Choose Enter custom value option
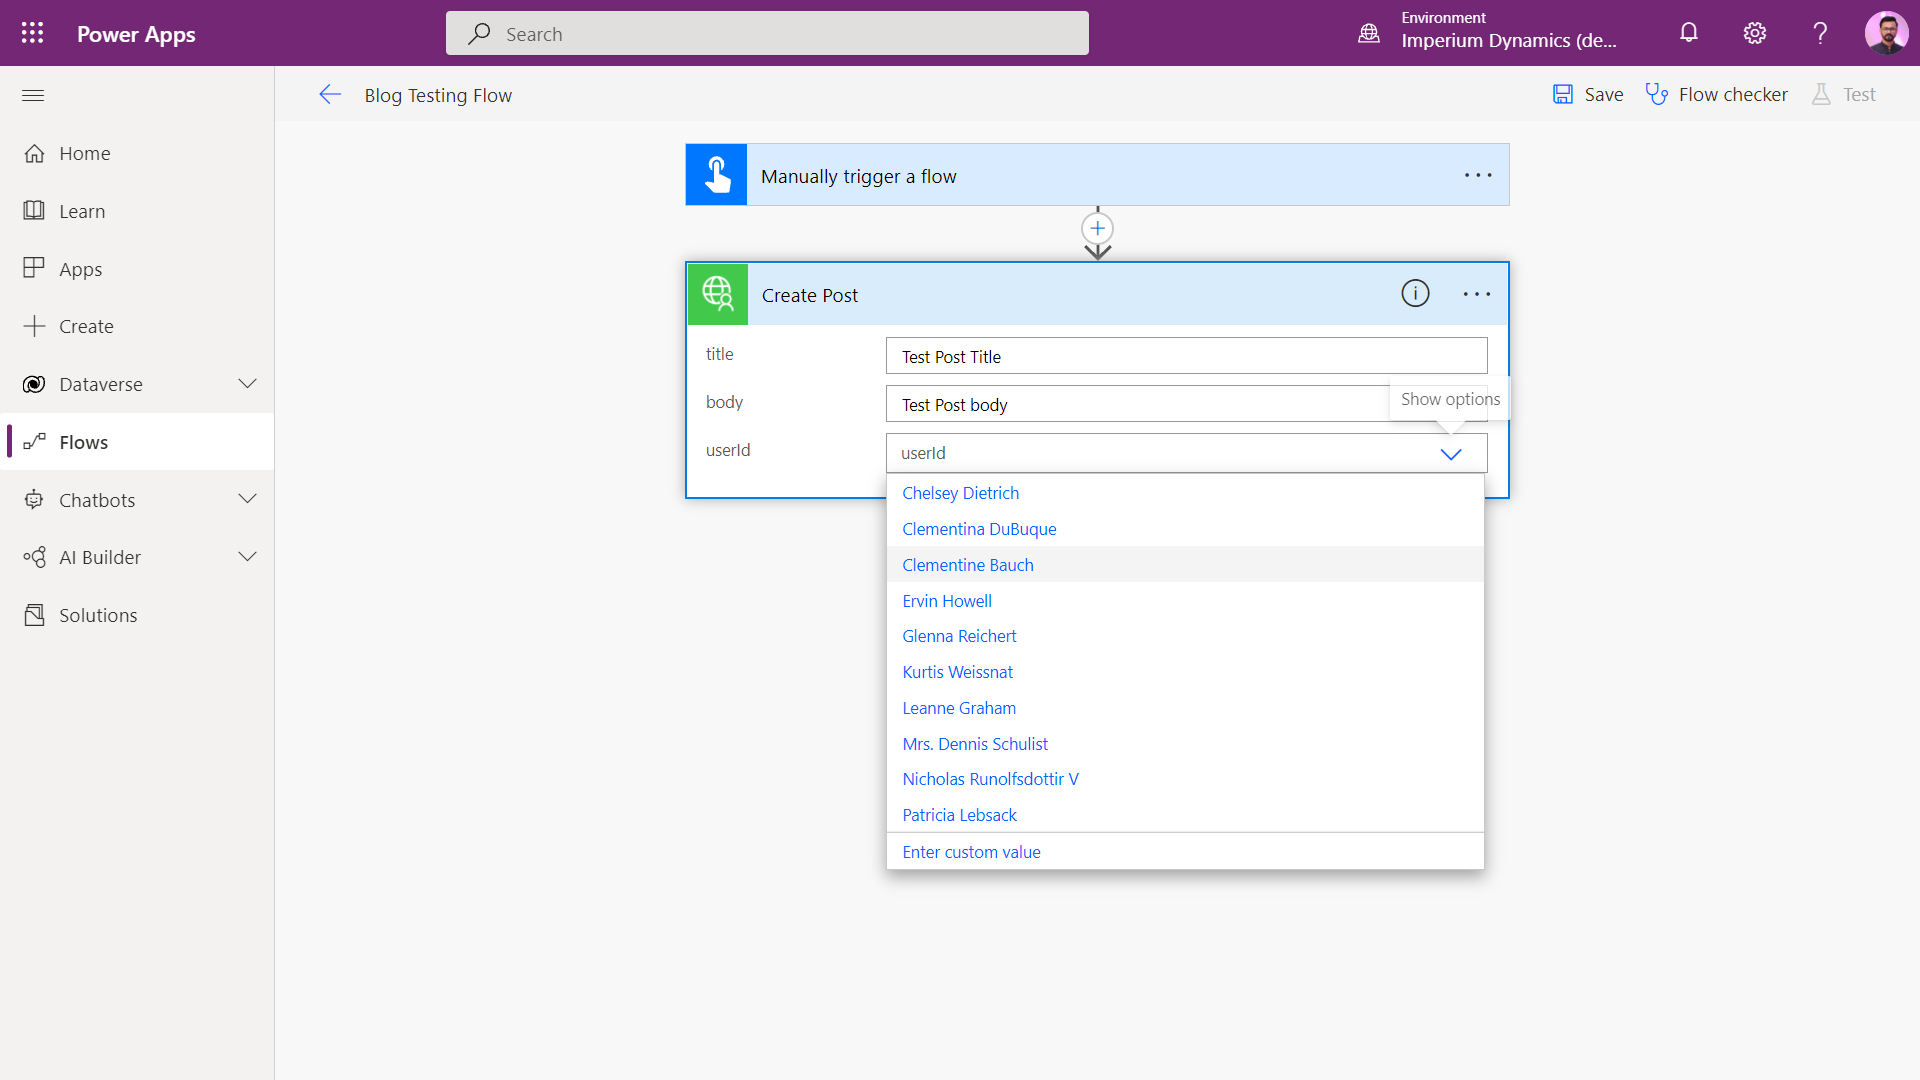Screen dimensions: 1920x1080 pyautogui.click(x=971, y=852)
